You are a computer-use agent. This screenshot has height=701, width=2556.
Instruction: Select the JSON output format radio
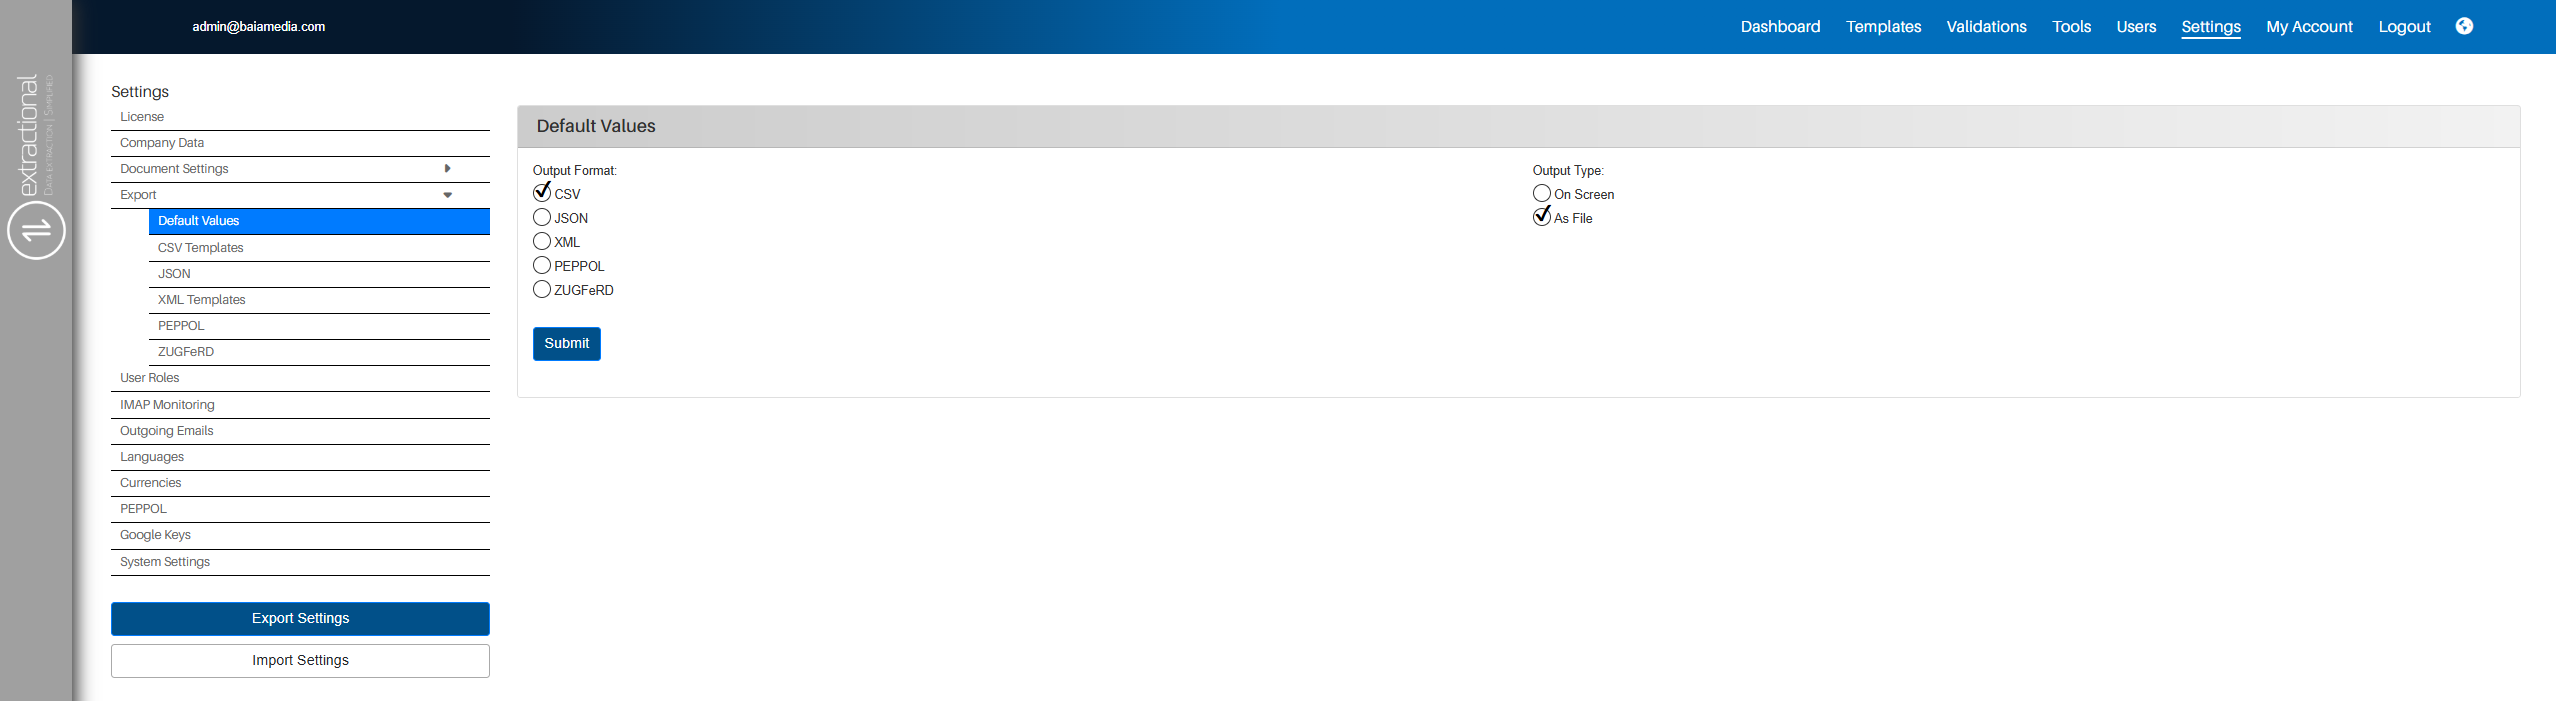(542, 218)
